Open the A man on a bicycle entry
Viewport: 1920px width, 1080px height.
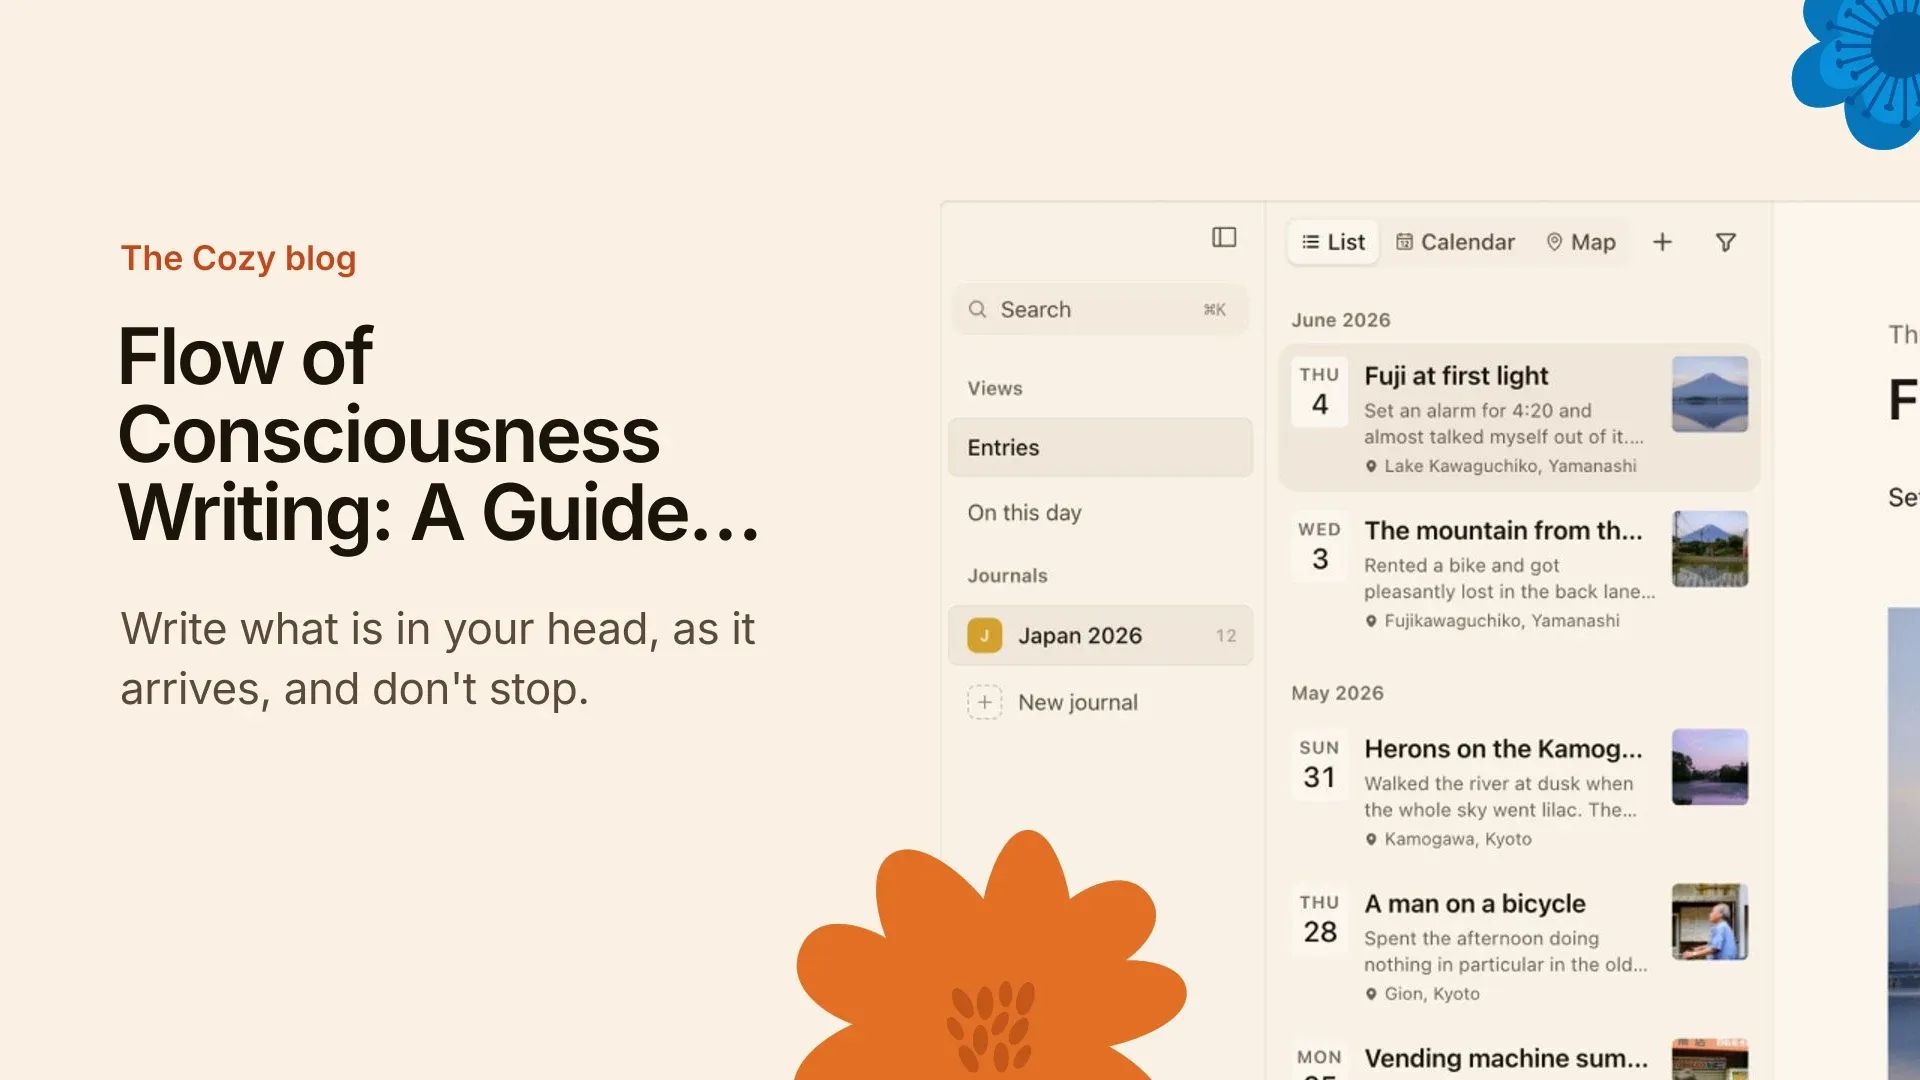point(1519,945)
